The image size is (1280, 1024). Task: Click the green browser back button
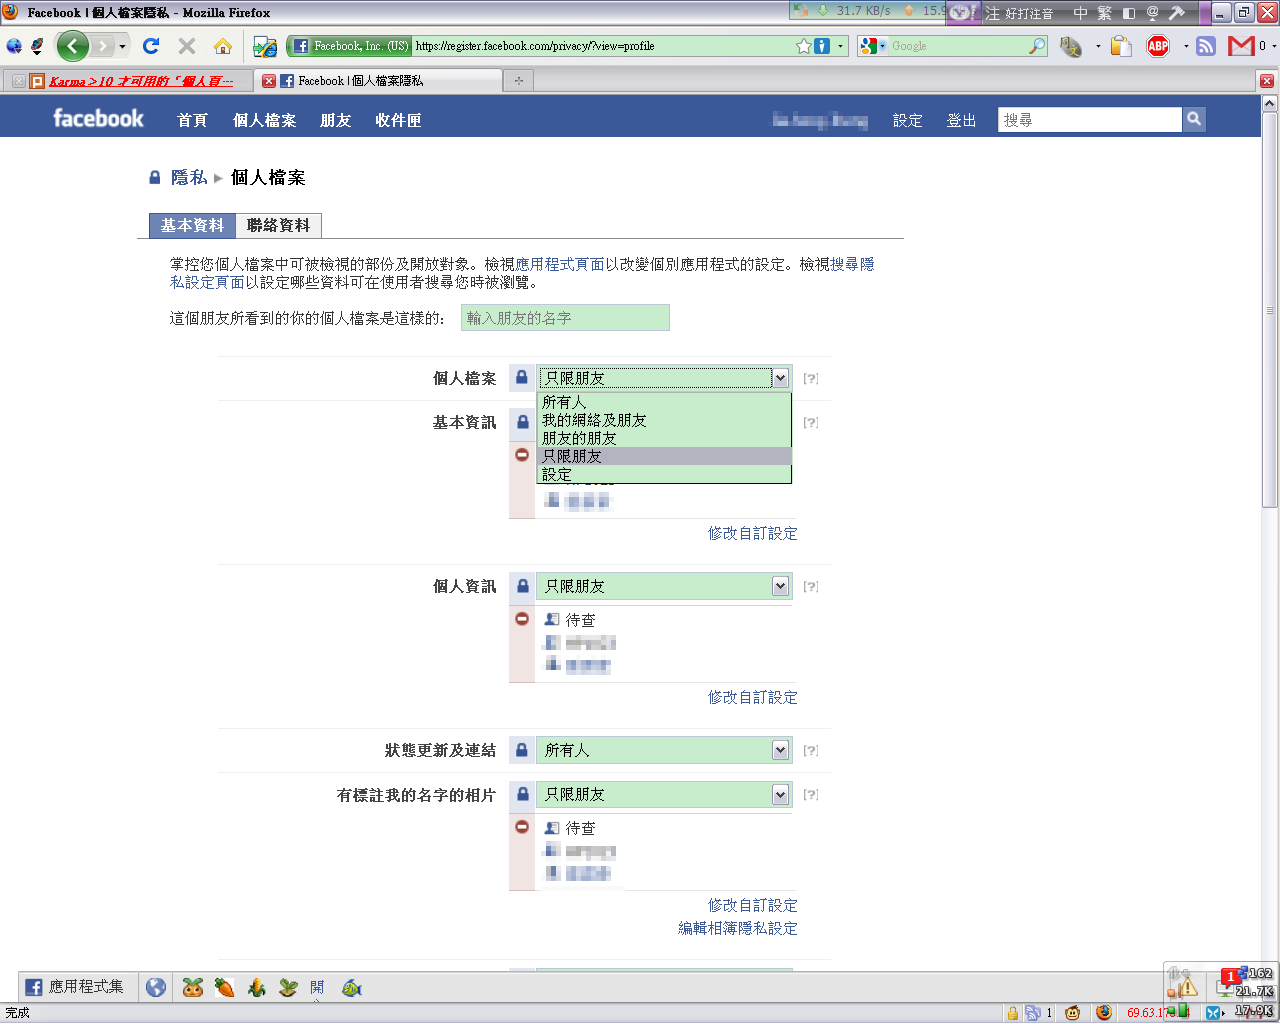[x=72, y=46]
